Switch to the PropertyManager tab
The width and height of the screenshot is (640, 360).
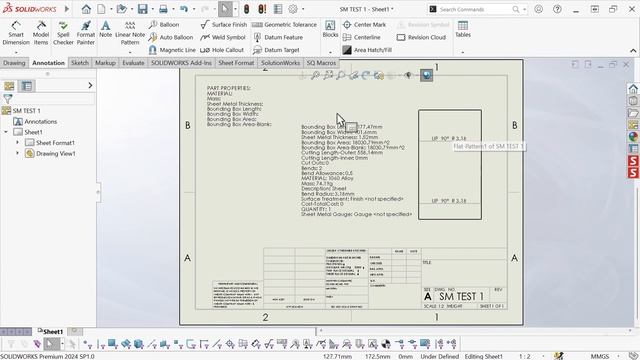pos(27,86)
